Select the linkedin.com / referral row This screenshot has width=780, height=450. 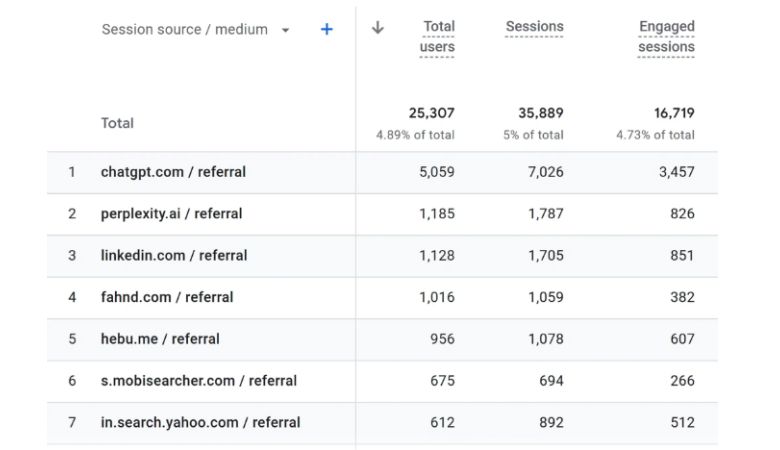tap(173, 256)
